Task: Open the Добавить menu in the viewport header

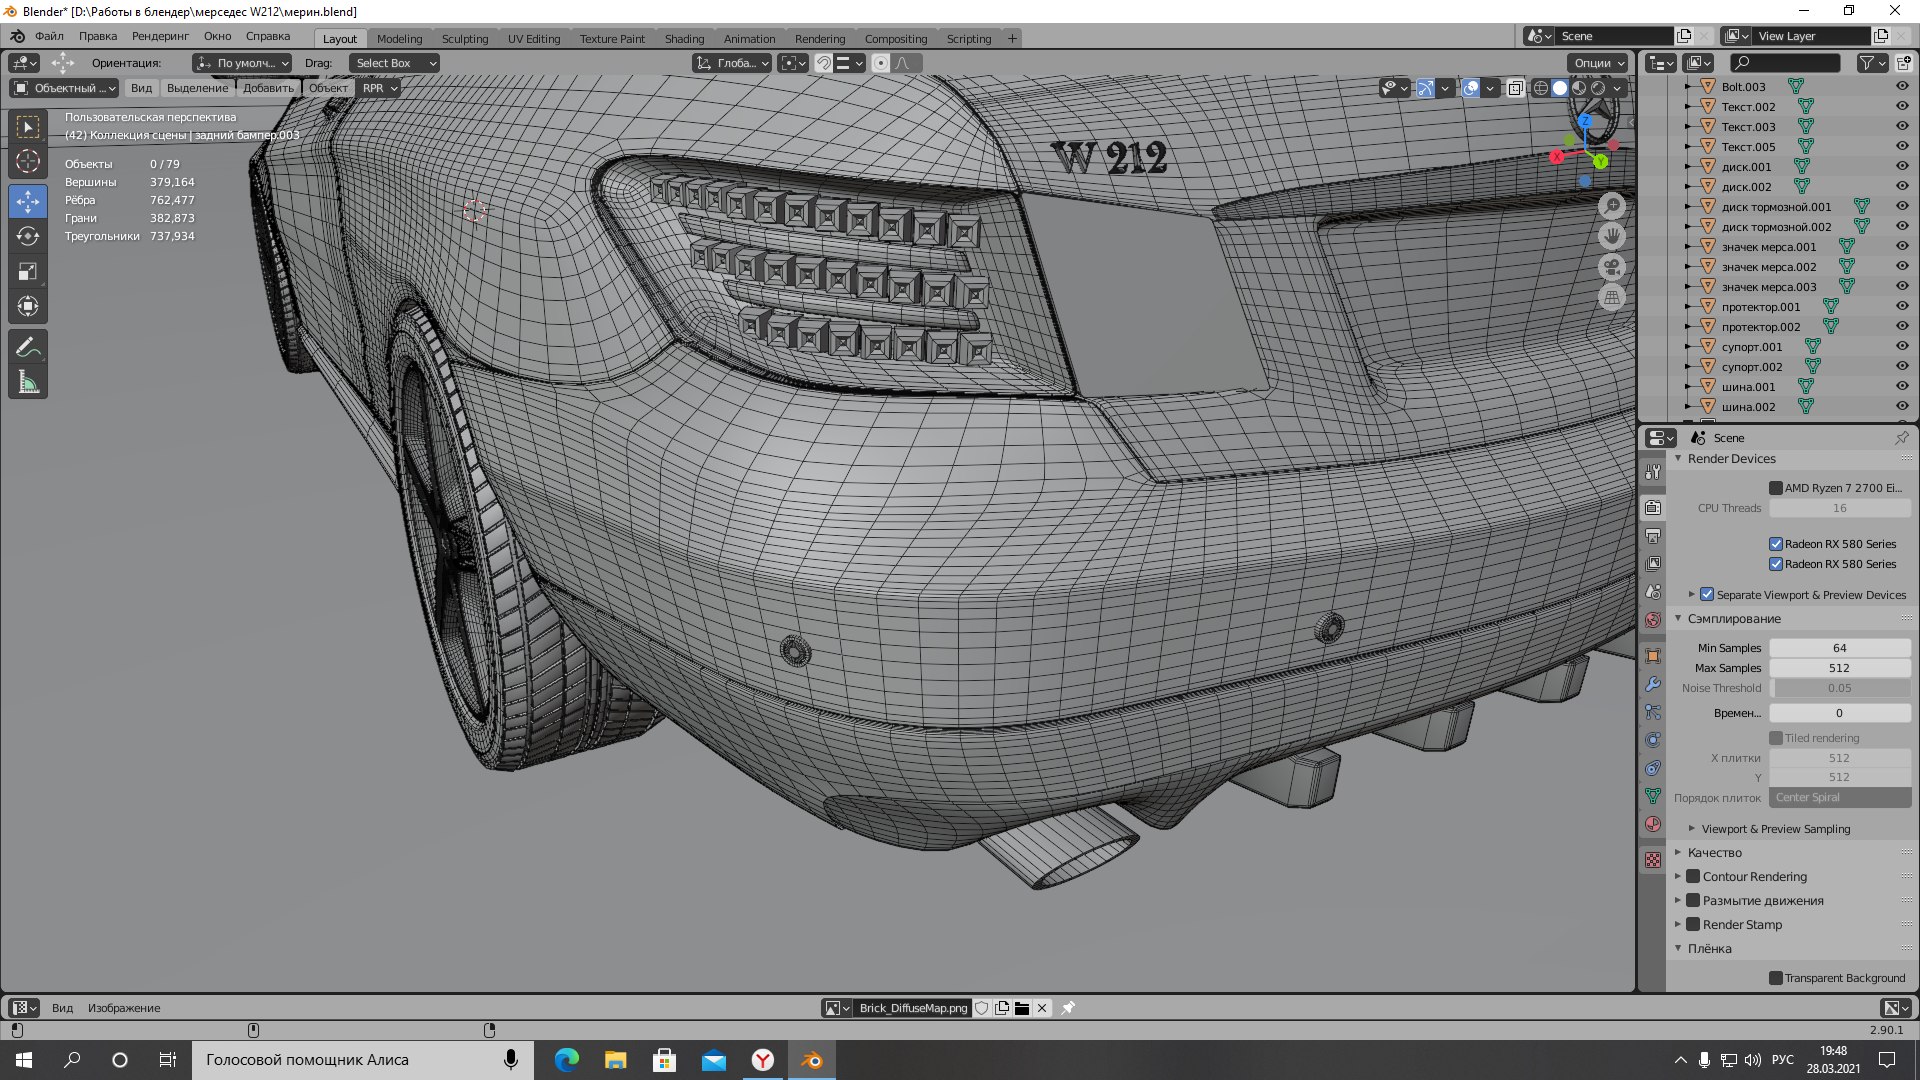Action: click(268, 88)
